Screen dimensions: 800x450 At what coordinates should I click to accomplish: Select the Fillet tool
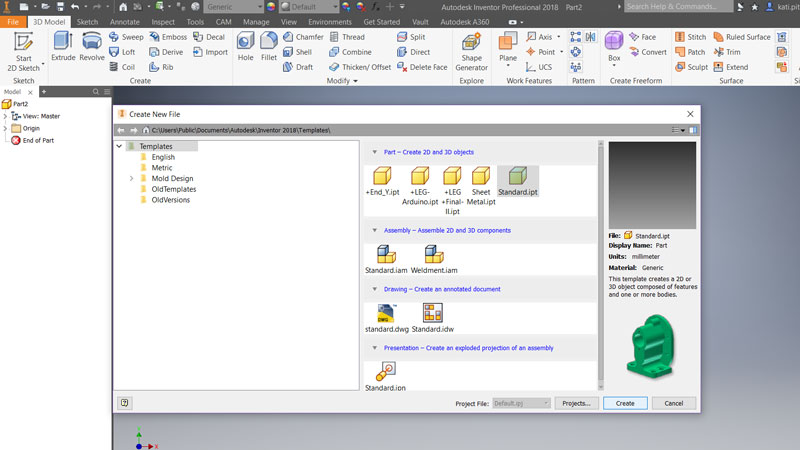(x=269, y=46)
